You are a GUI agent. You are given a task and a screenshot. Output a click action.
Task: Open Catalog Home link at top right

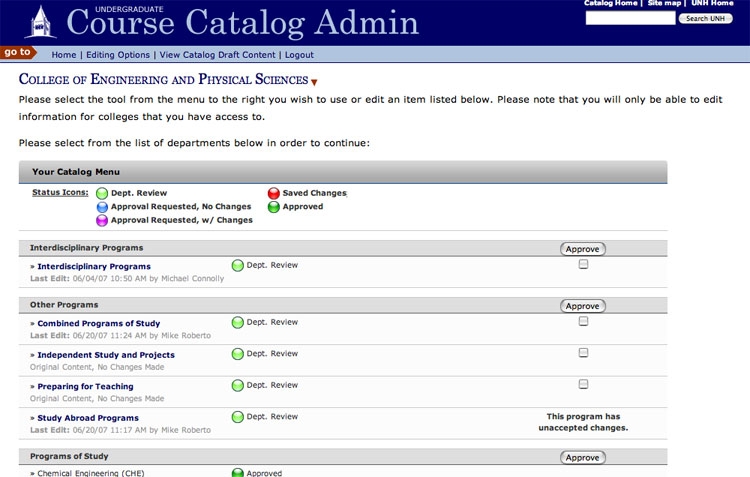[x=610, y=3]
